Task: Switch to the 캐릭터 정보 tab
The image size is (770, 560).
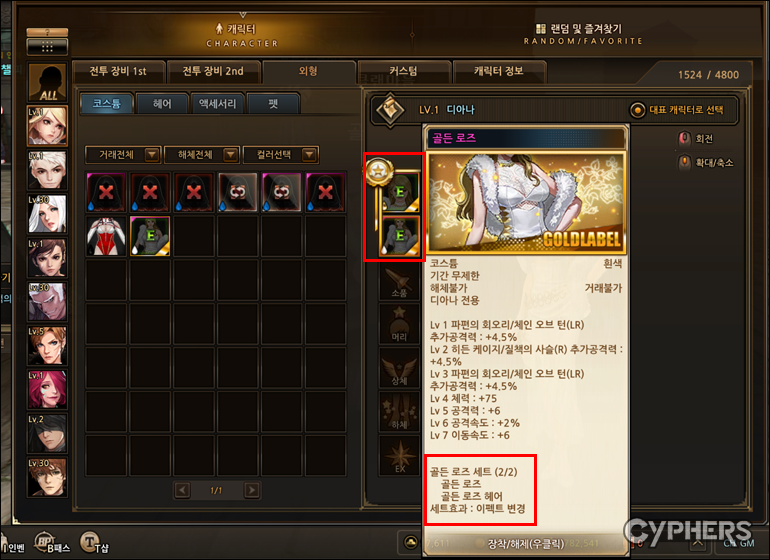Action: click(x=498, y=71)
